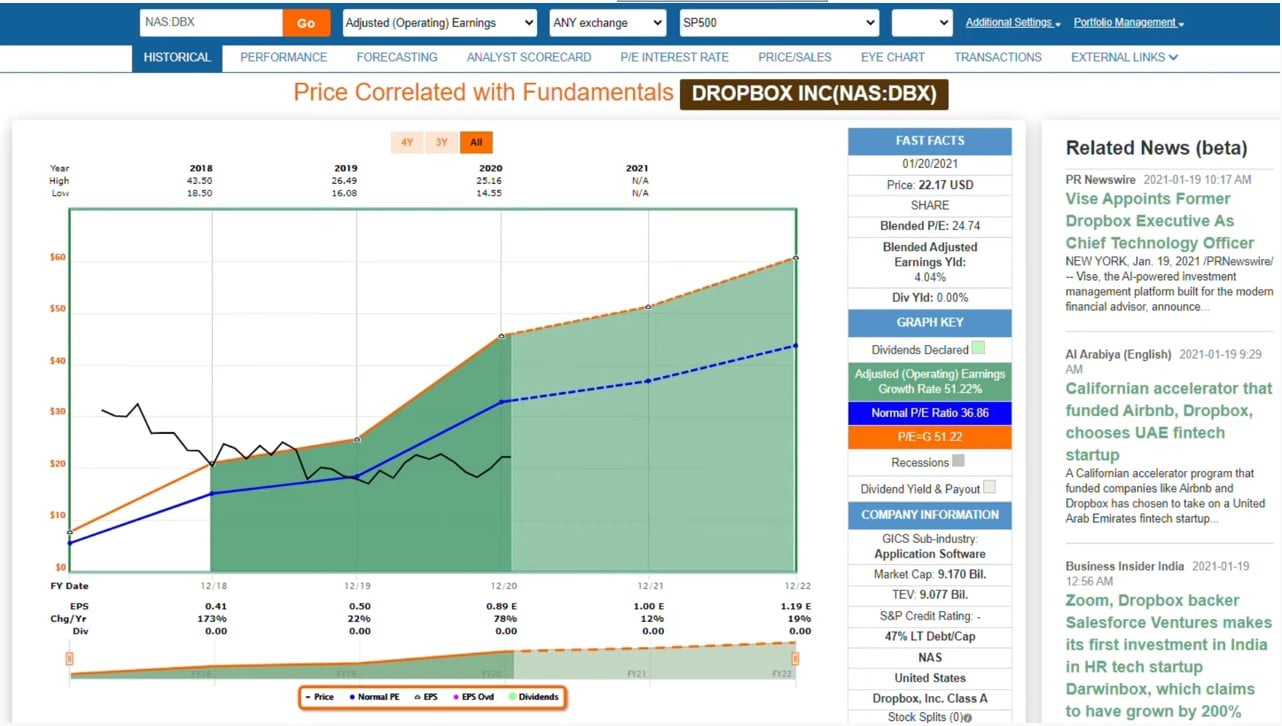Click the NAS:DBX ticker input field
The width and height of the screenshot is (1282, 726).
click(211, 23)
